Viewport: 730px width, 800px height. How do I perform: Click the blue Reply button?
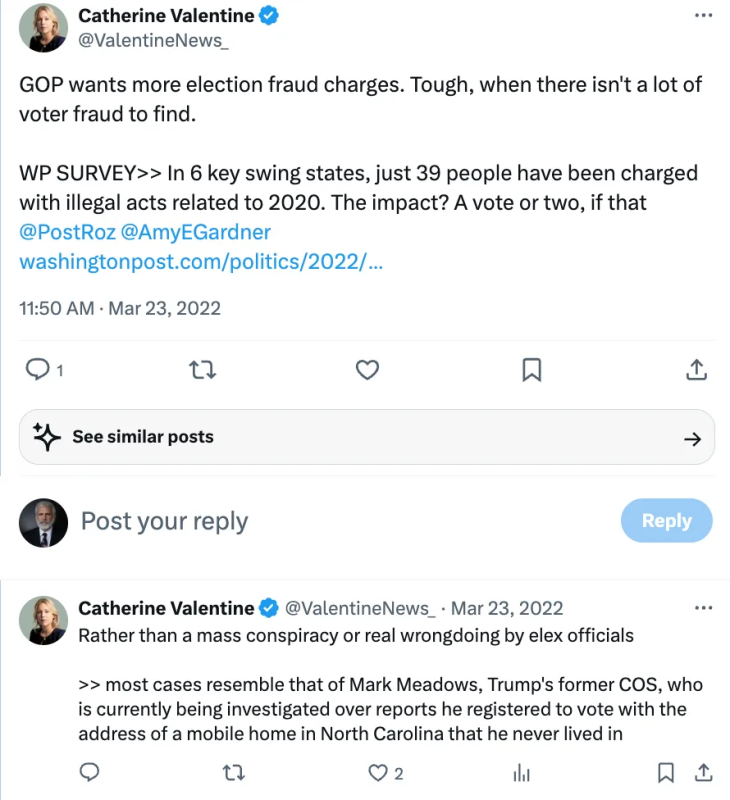click(x=666, y=520)
